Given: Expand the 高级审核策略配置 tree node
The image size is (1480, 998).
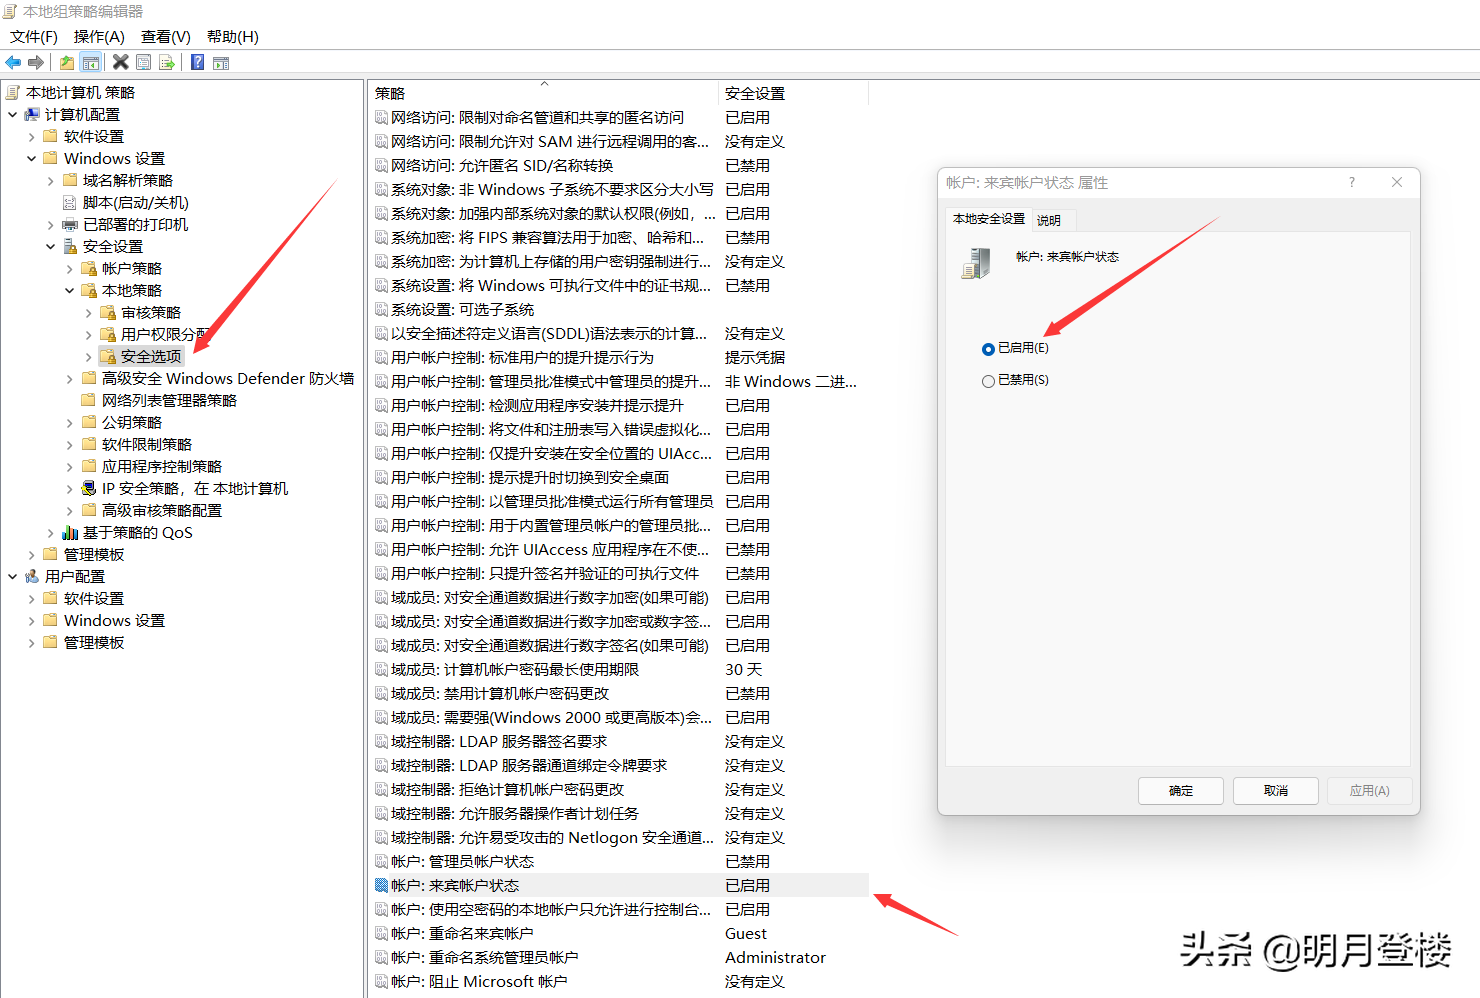Looking at the screenshot, I should pyautogui.click(x=70, y=510).
